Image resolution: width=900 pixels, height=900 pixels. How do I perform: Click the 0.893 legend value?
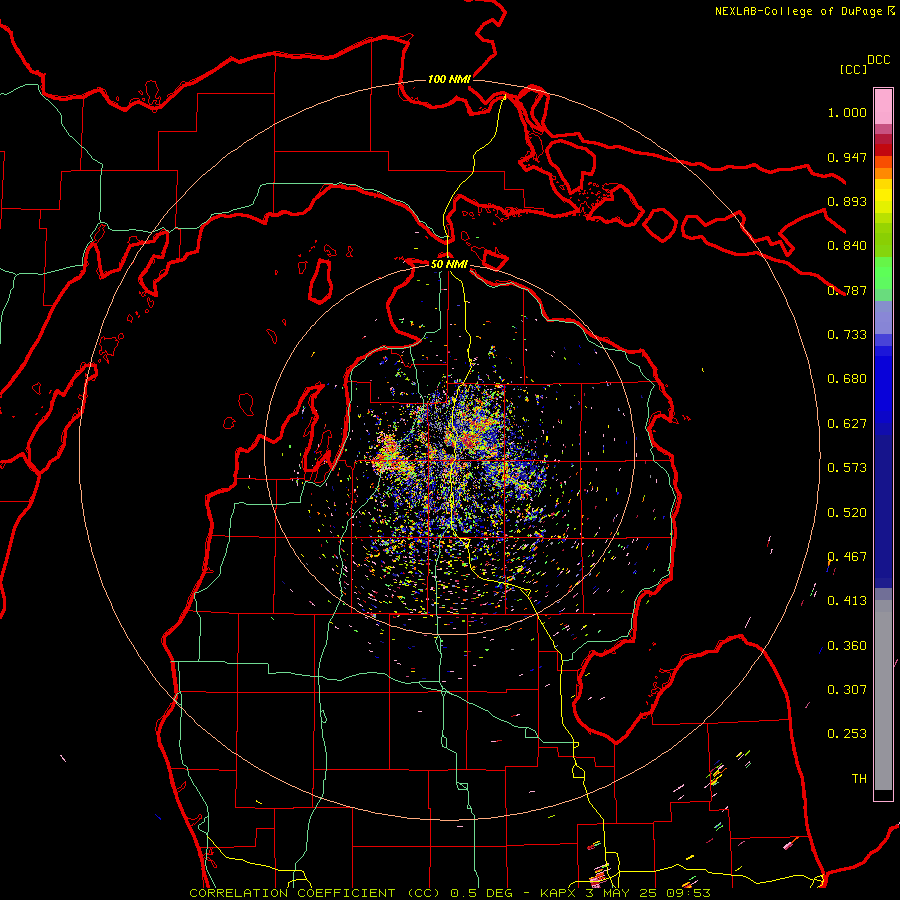click(847, 201)
